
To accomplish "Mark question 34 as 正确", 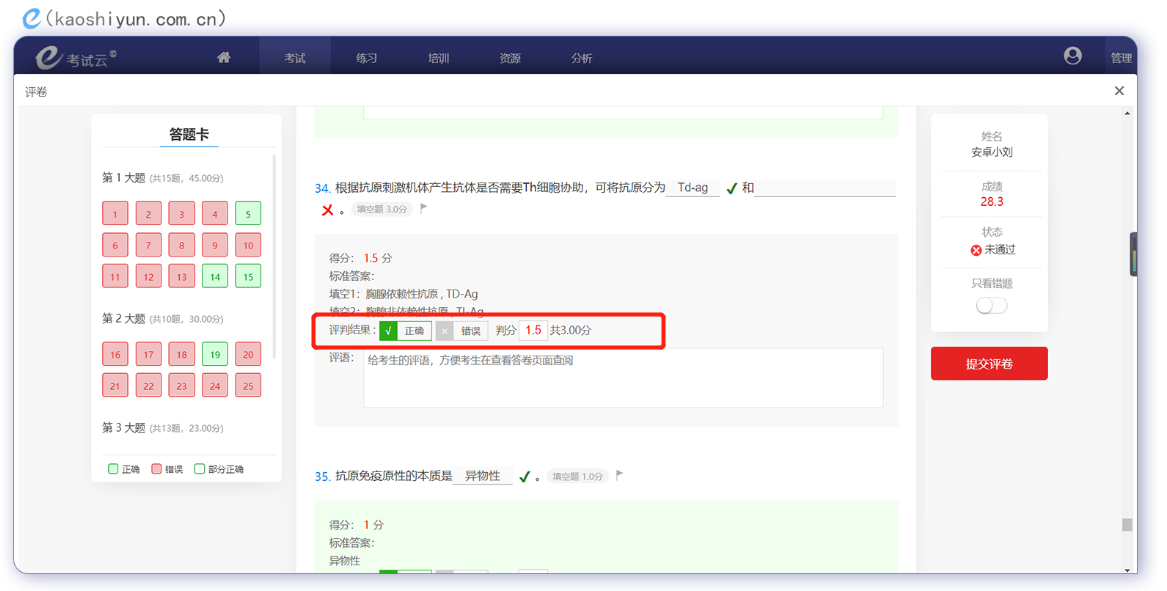I will tap(405, 331).
